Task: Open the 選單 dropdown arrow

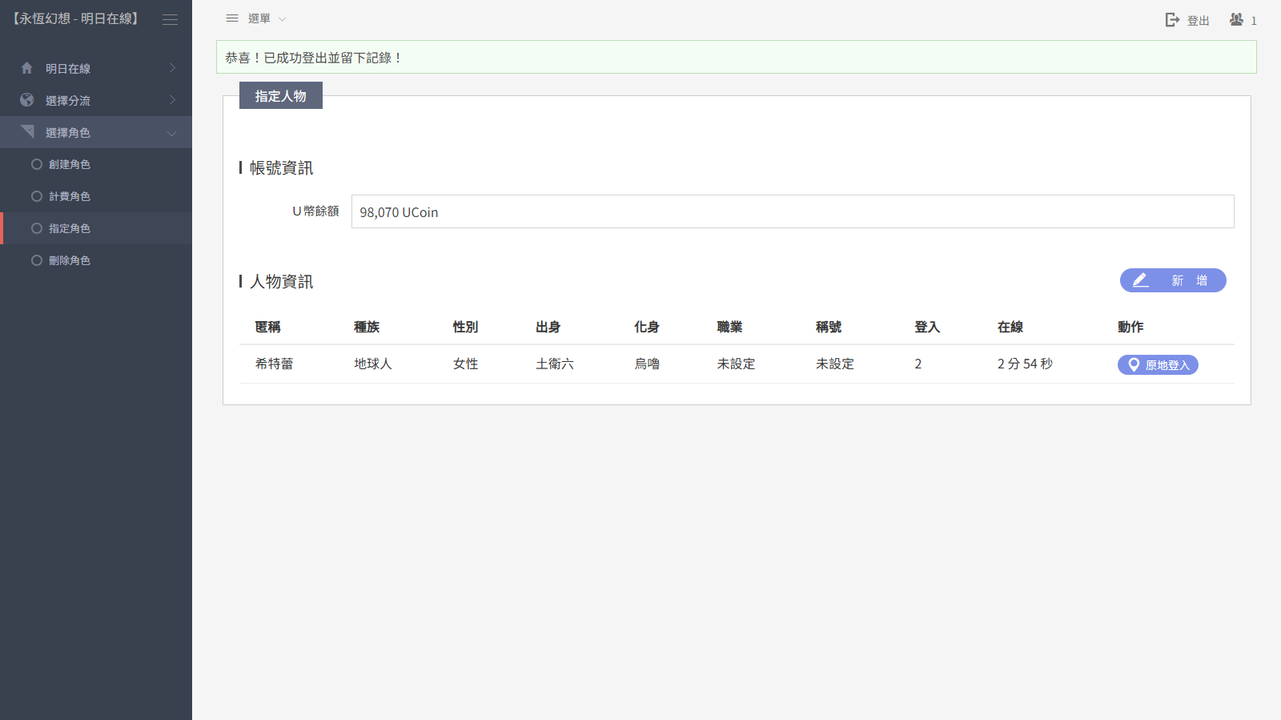Action: [282, 19]
